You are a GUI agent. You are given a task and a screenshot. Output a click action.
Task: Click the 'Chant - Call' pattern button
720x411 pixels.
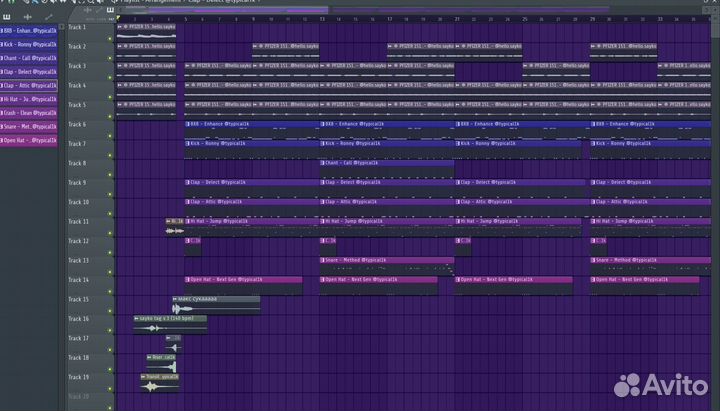(x=30, y=59)
